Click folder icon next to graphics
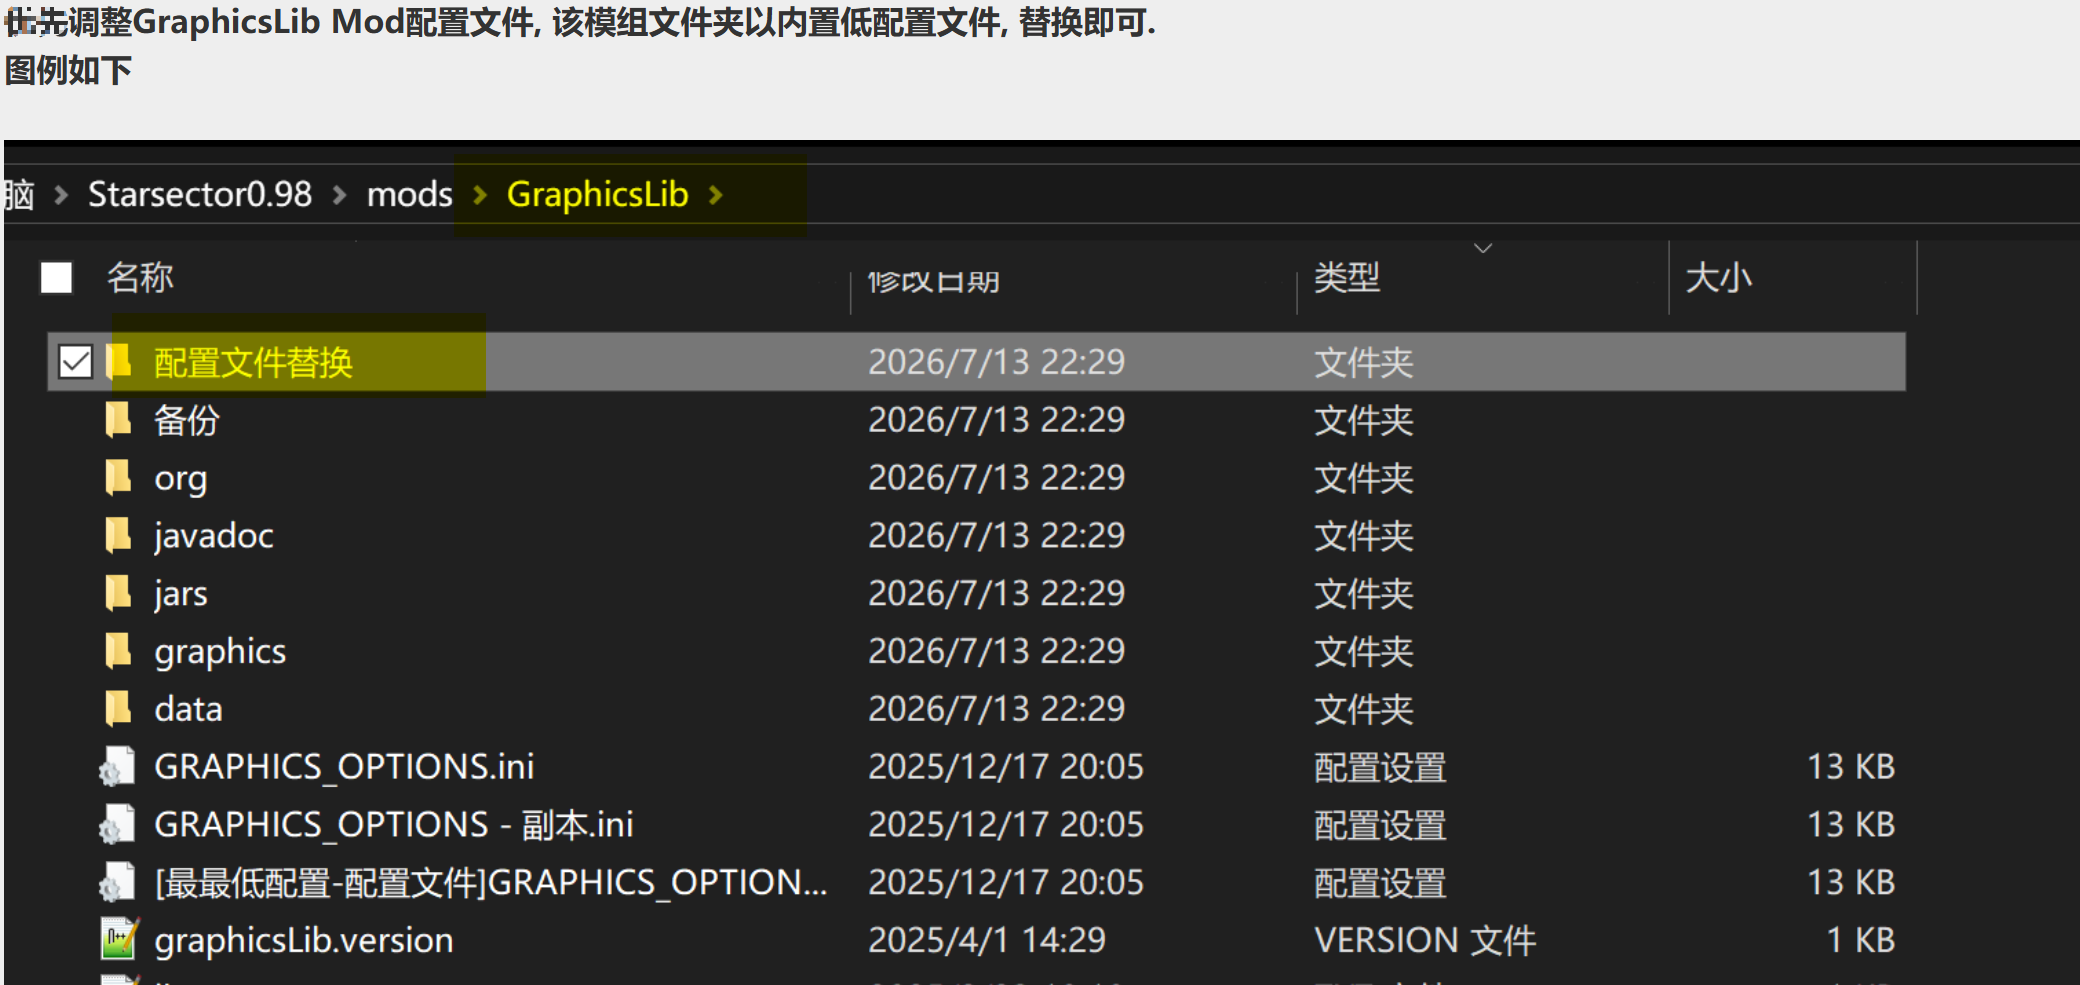2080x985 pixels. 119,651
